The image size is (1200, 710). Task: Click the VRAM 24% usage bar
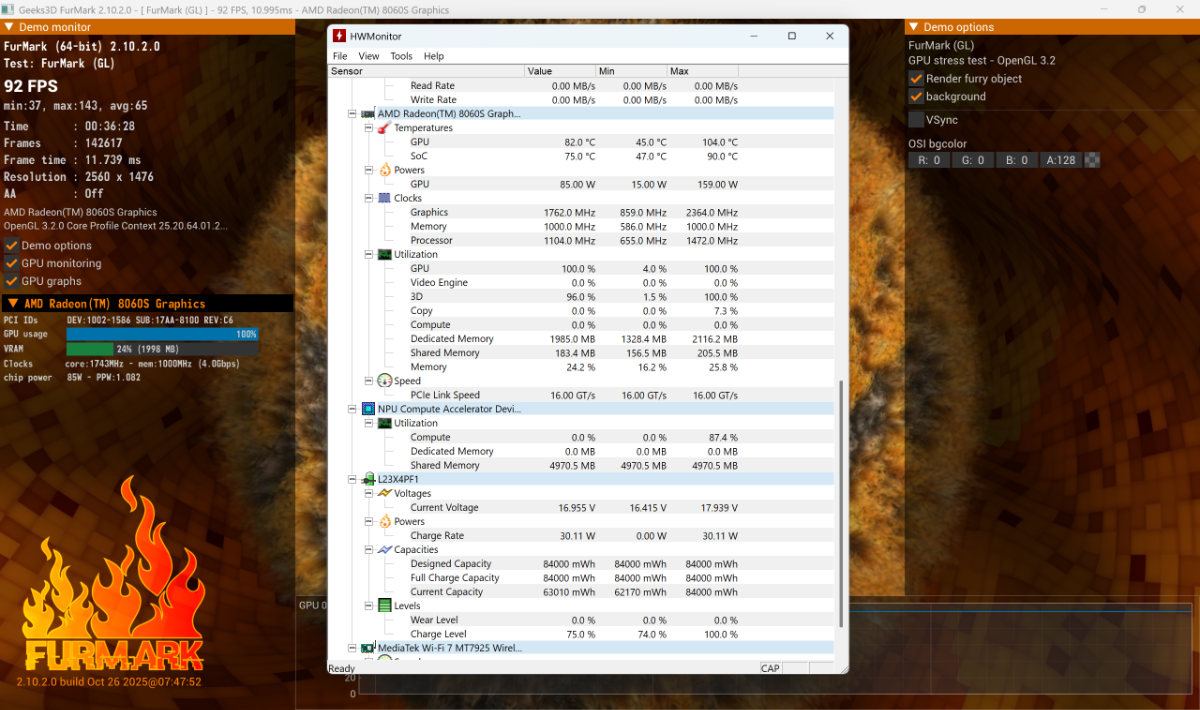click(163, 349)
